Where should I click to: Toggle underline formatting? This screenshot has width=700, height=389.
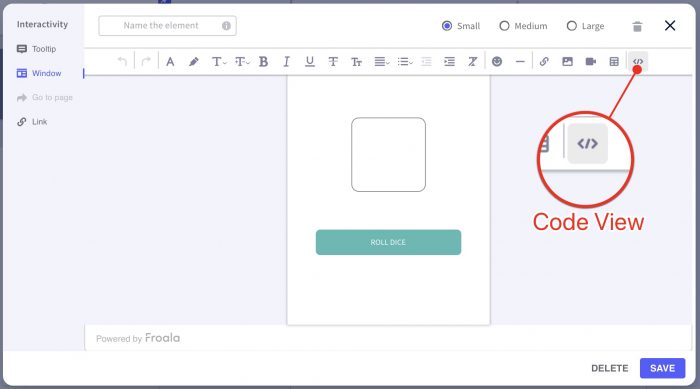(x=310, y=62)
